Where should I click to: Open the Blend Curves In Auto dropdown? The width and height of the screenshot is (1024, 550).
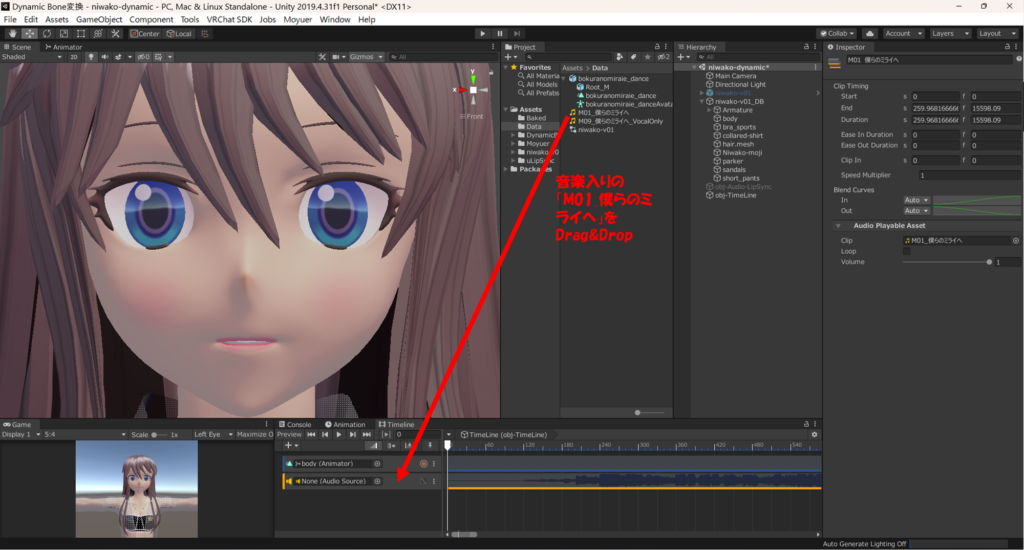pos(916,200)
